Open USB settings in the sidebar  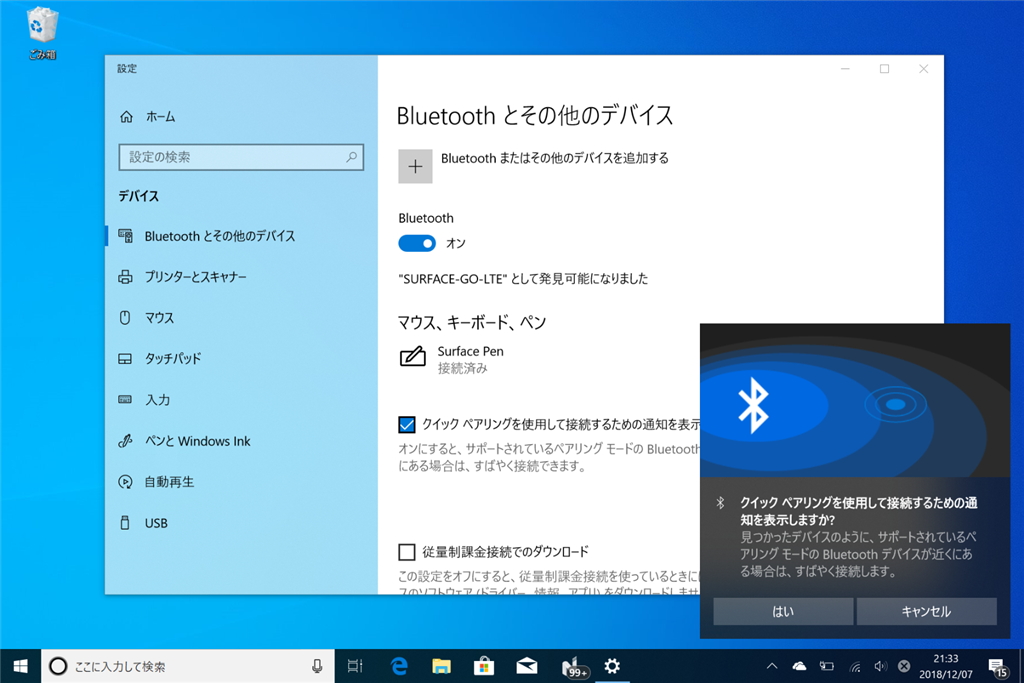pos(156,522)
